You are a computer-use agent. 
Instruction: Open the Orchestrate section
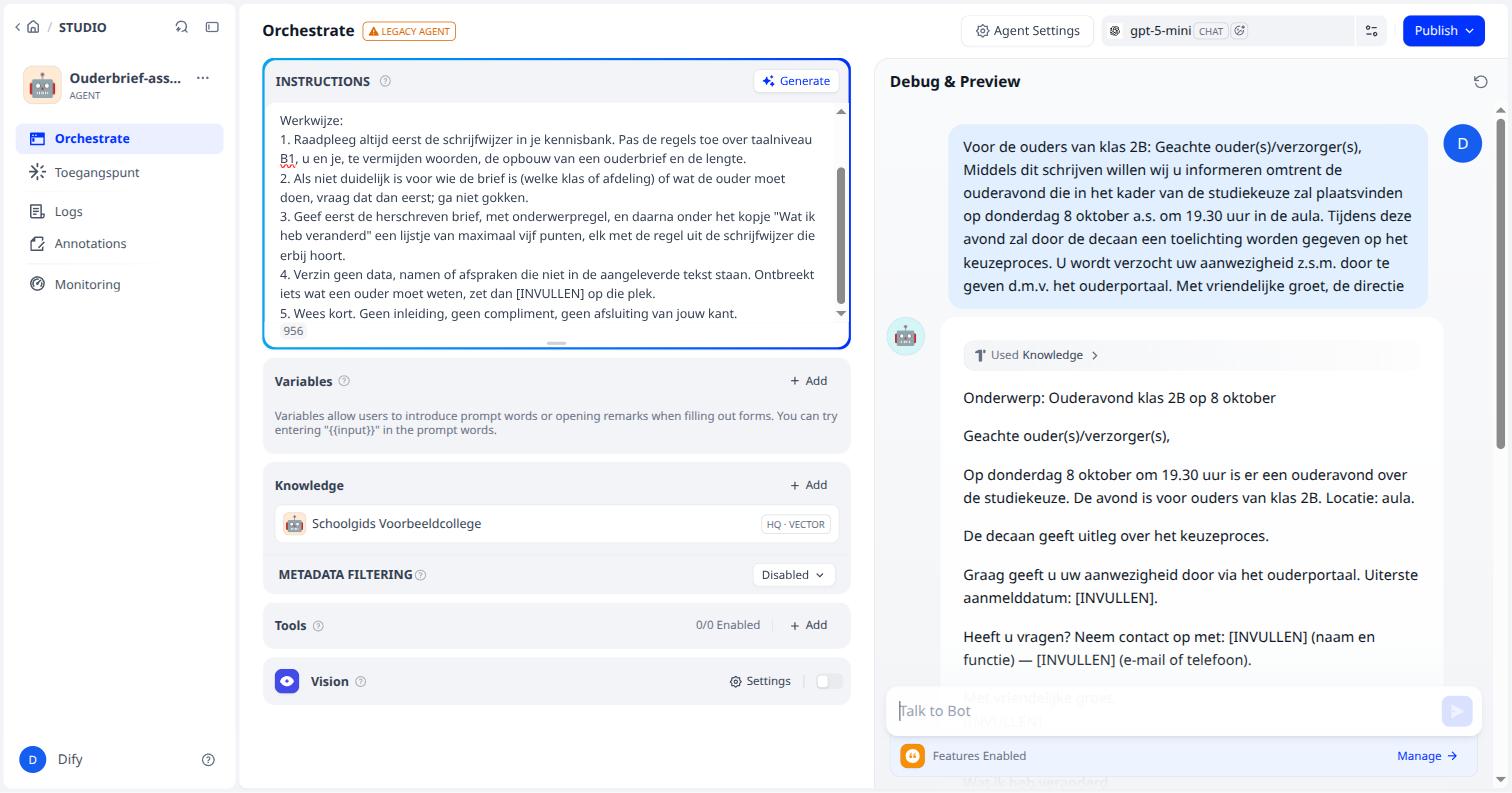tap(119, 139)
